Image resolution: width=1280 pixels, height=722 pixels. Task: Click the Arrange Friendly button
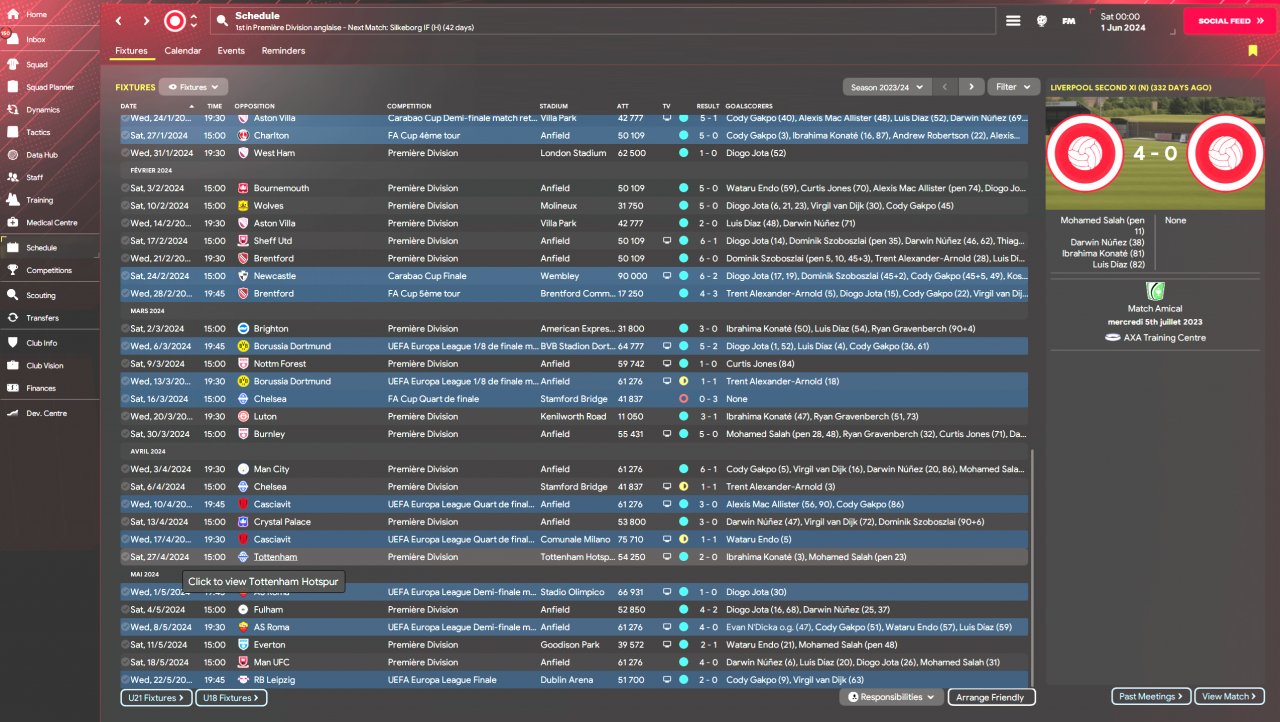click(x=992, y=697)
